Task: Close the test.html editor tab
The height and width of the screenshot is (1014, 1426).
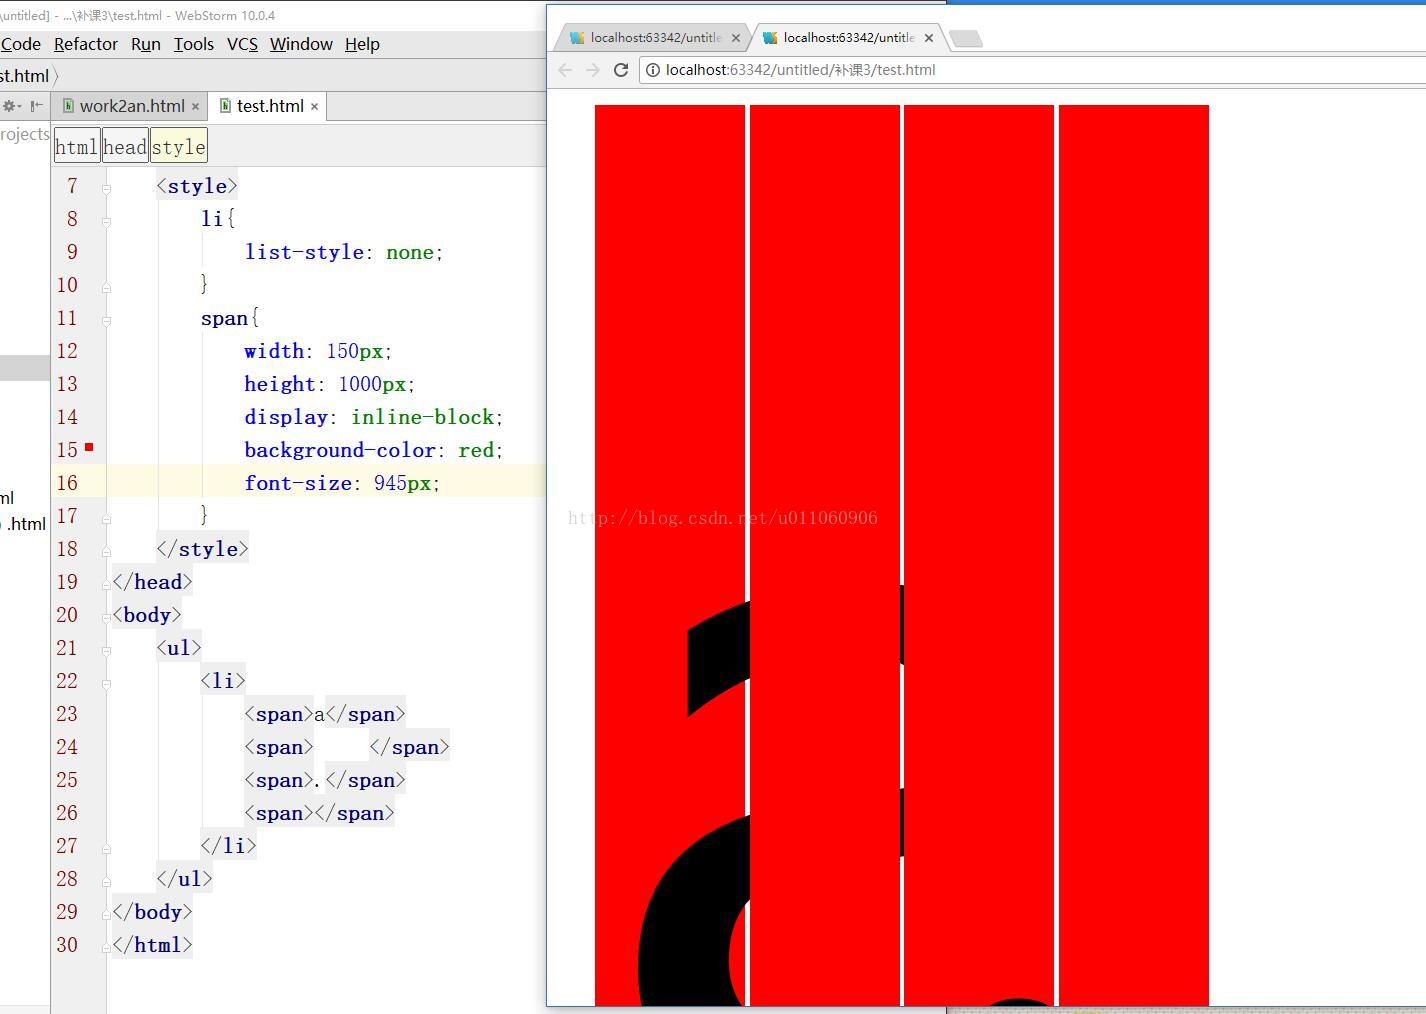Action: pos(314,106)
